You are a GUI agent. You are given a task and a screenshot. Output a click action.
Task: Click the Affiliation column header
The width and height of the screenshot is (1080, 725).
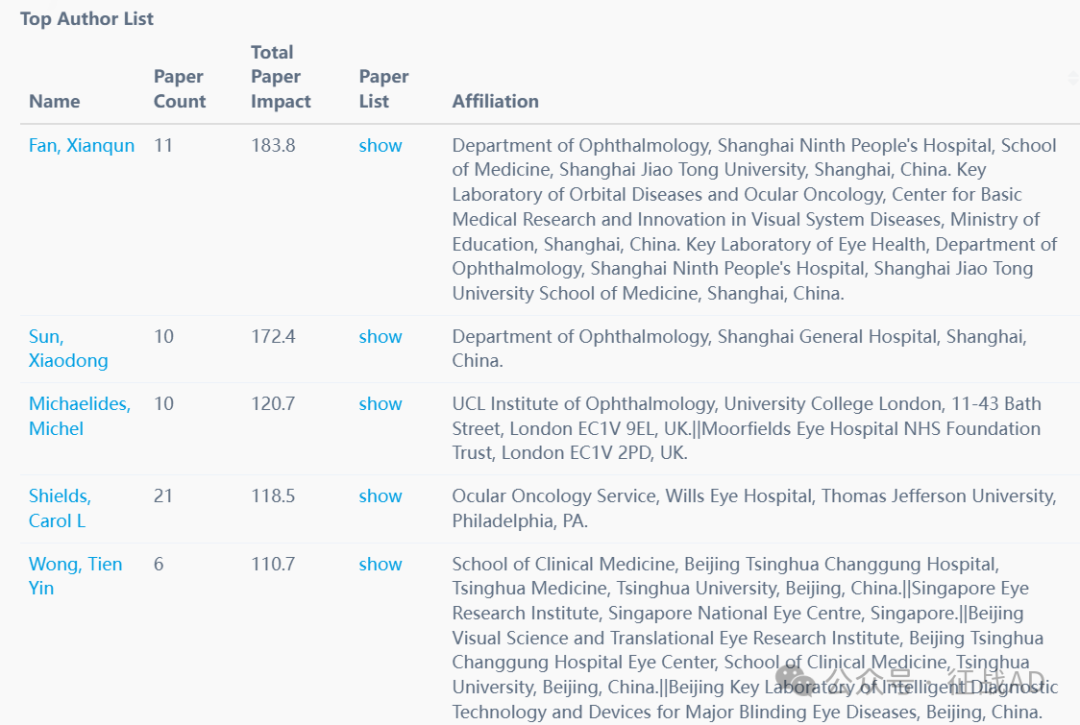(495, 101)
